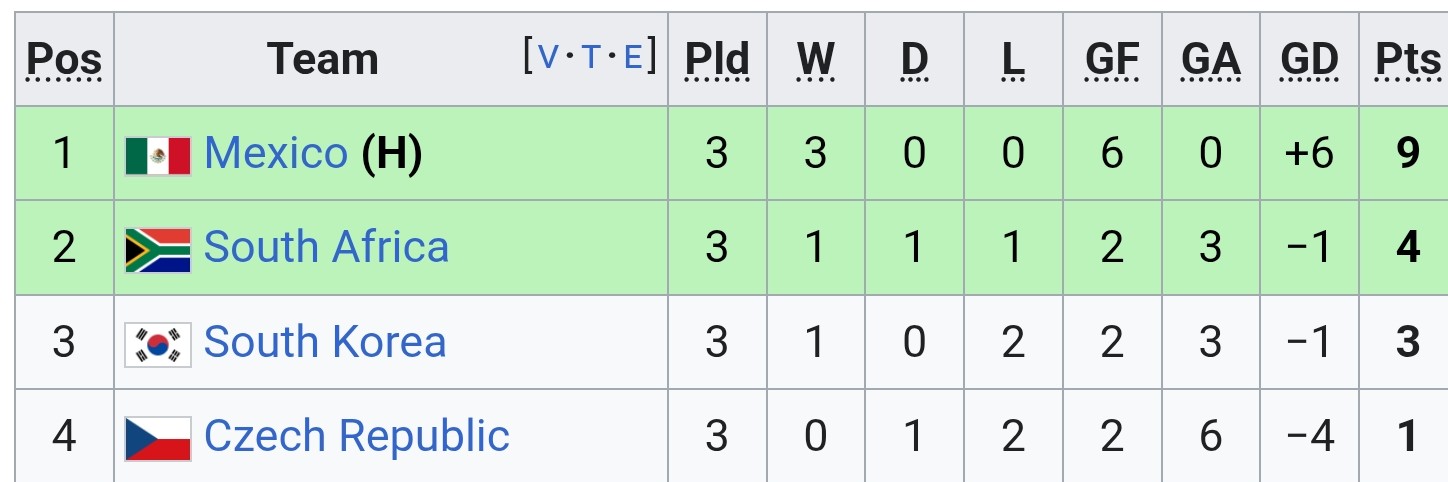Click the South Africa flag icon
The image size is (1448, 482).
(158, 250)
